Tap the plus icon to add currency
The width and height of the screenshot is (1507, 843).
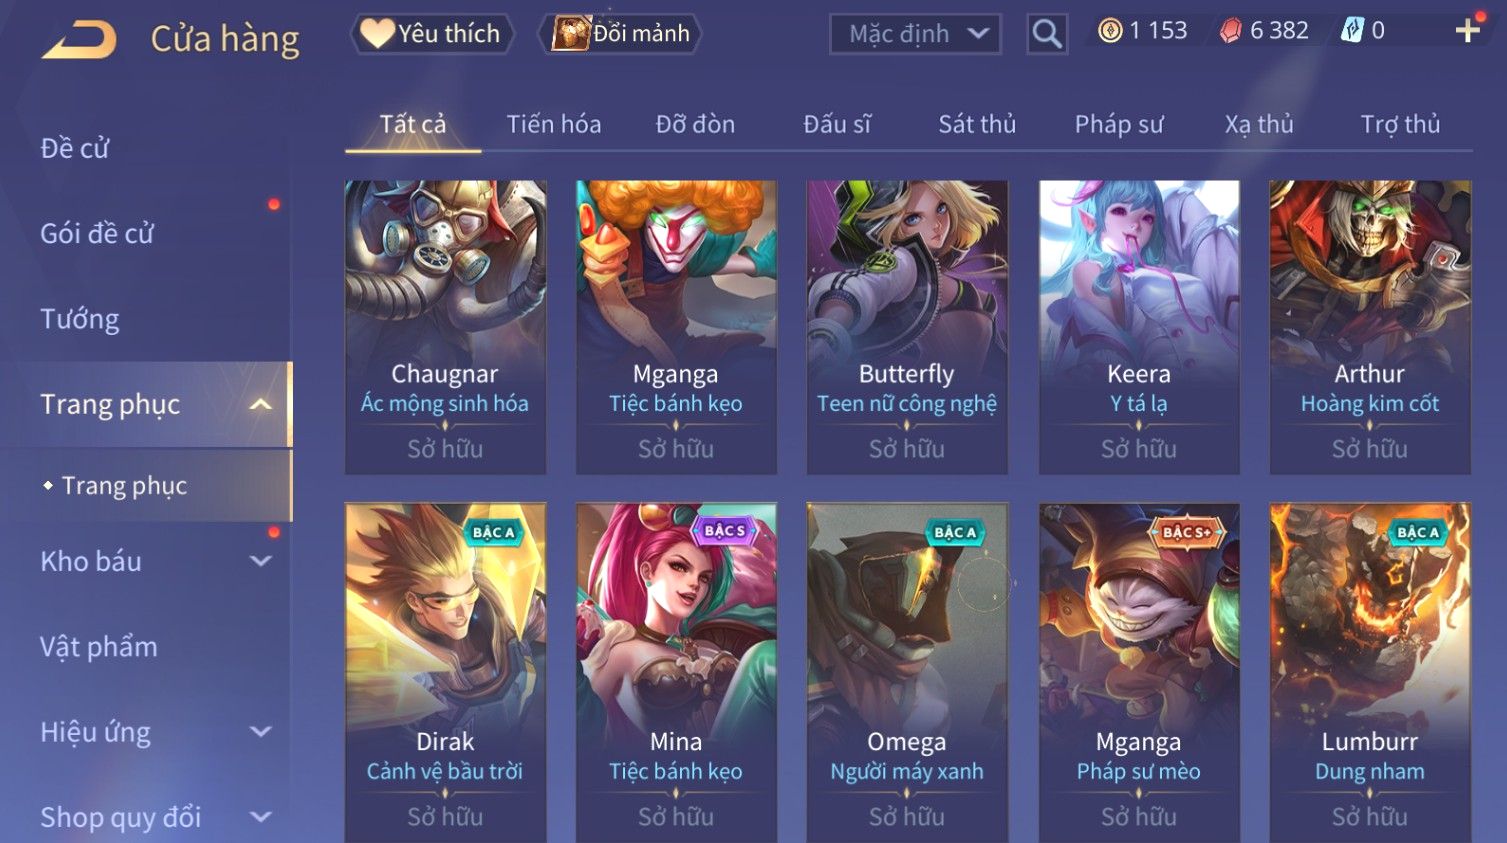pyautogui.click(x=1467, y=31)
